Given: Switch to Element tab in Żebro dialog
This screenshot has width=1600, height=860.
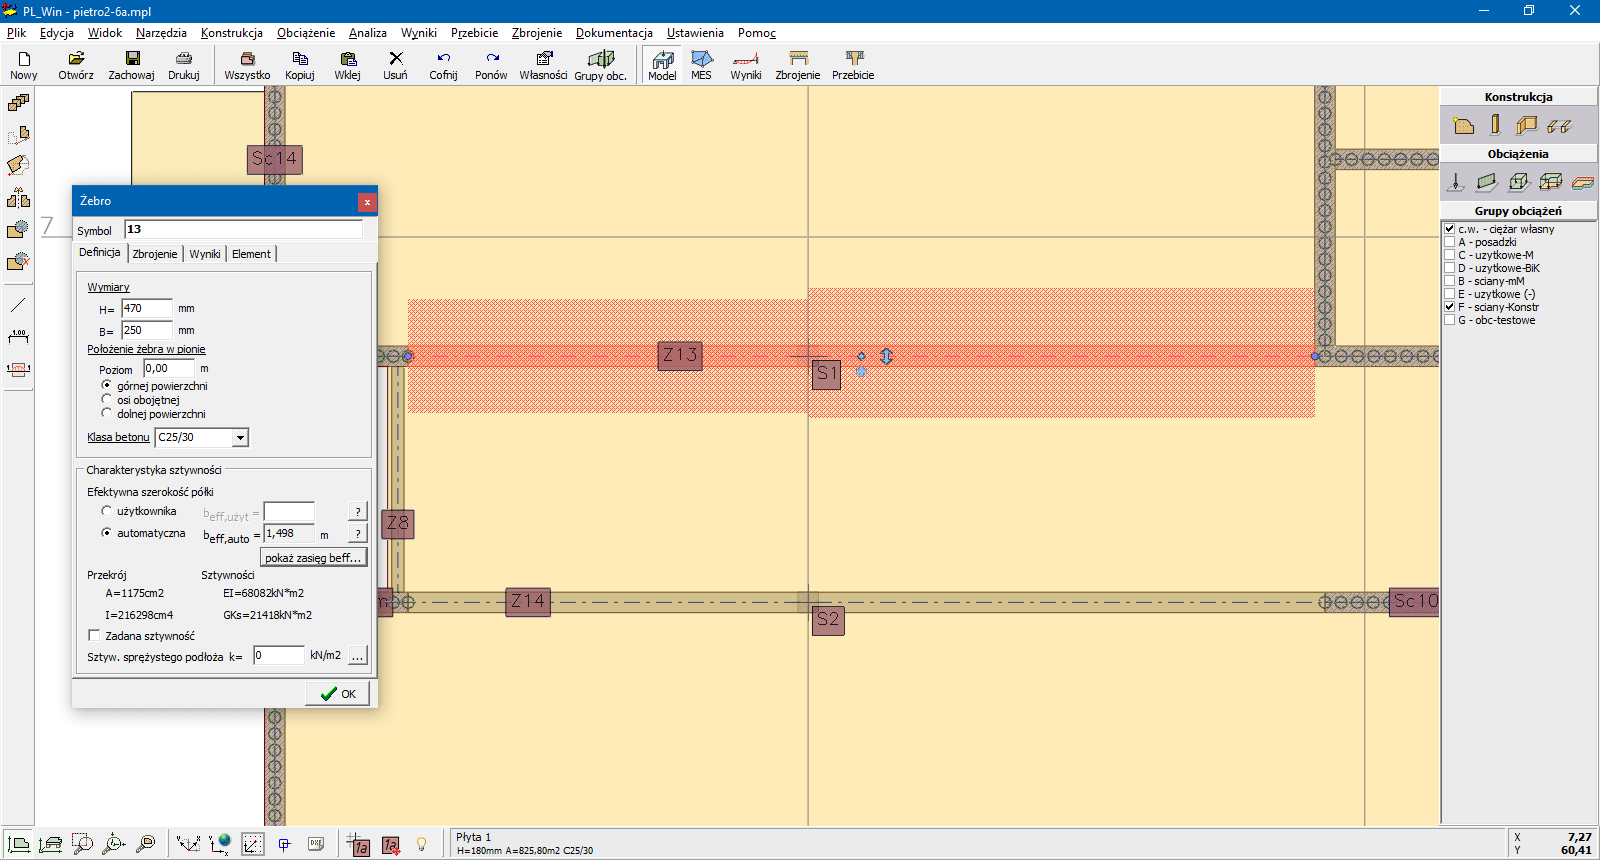Looking at the screenshot, I should click(x=251, y=254).
